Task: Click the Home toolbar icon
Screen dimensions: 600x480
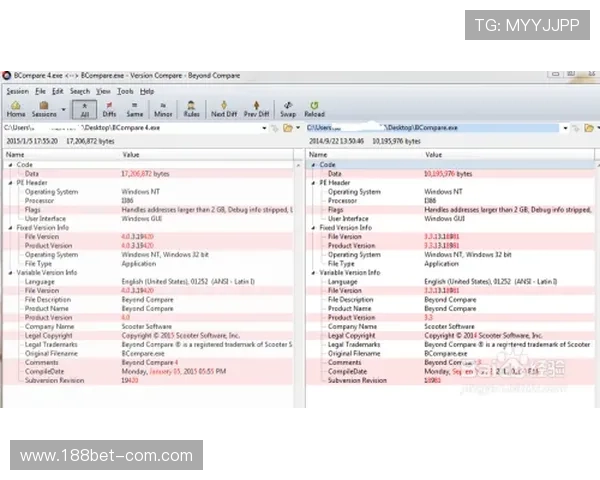Action: click(x=15, y=108)
